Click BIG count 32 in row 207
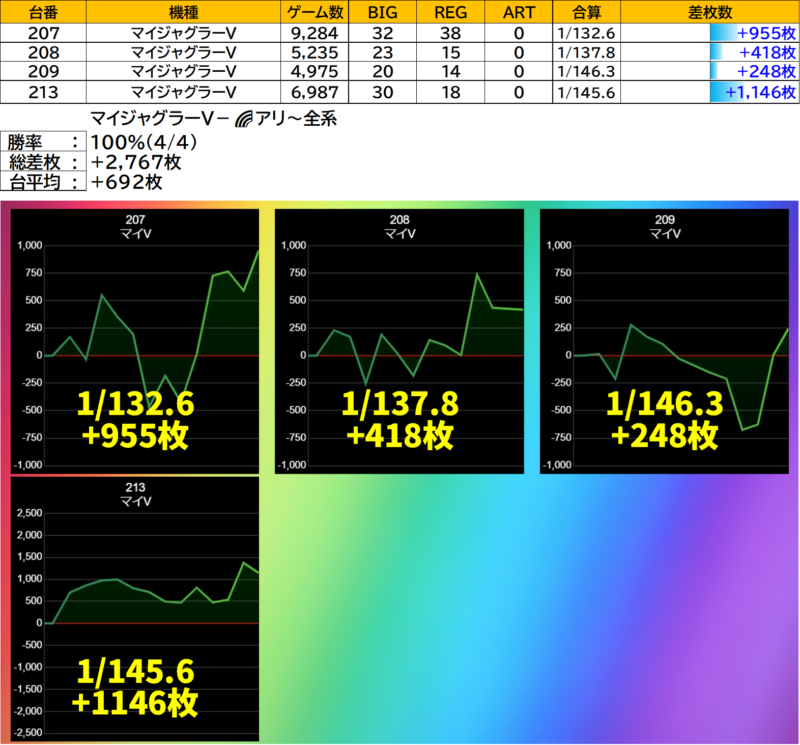Image resolution: width=800 pixels, height=745 pixels. (x=383, y=33)
